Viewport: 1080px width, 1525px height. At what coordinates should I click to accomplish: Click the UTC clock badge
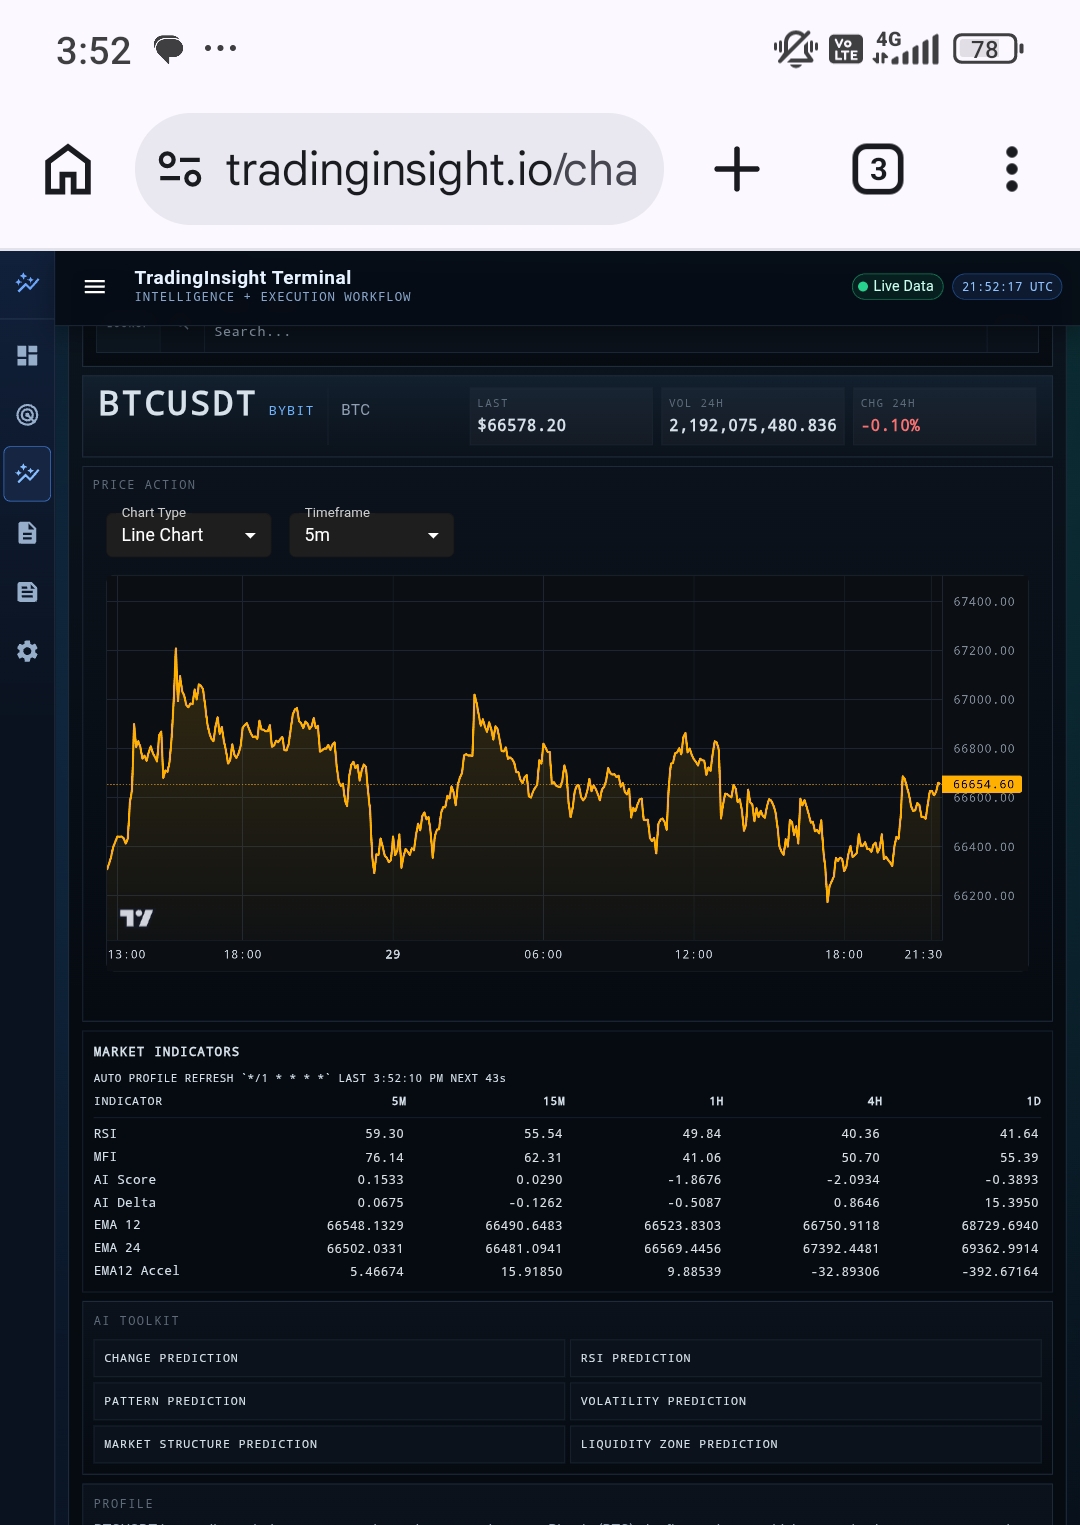coord(1007,286)
